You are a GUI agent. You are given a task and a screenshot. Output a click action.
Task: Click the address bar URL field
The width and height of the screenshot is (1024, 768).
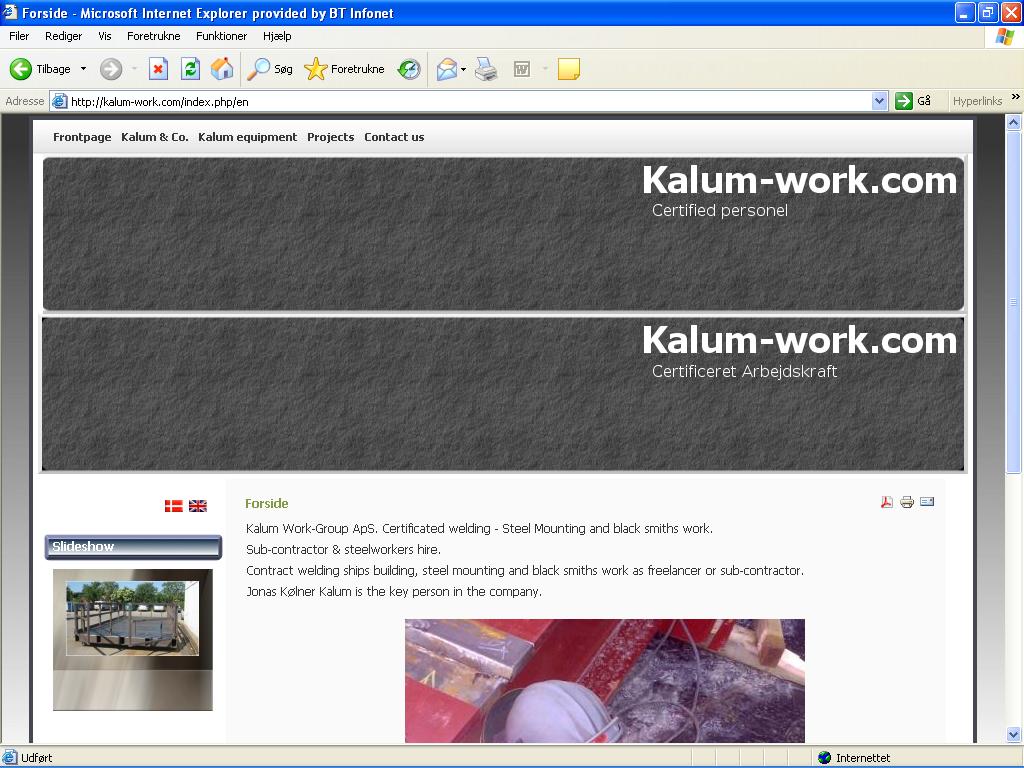click(x=469, y=101)
